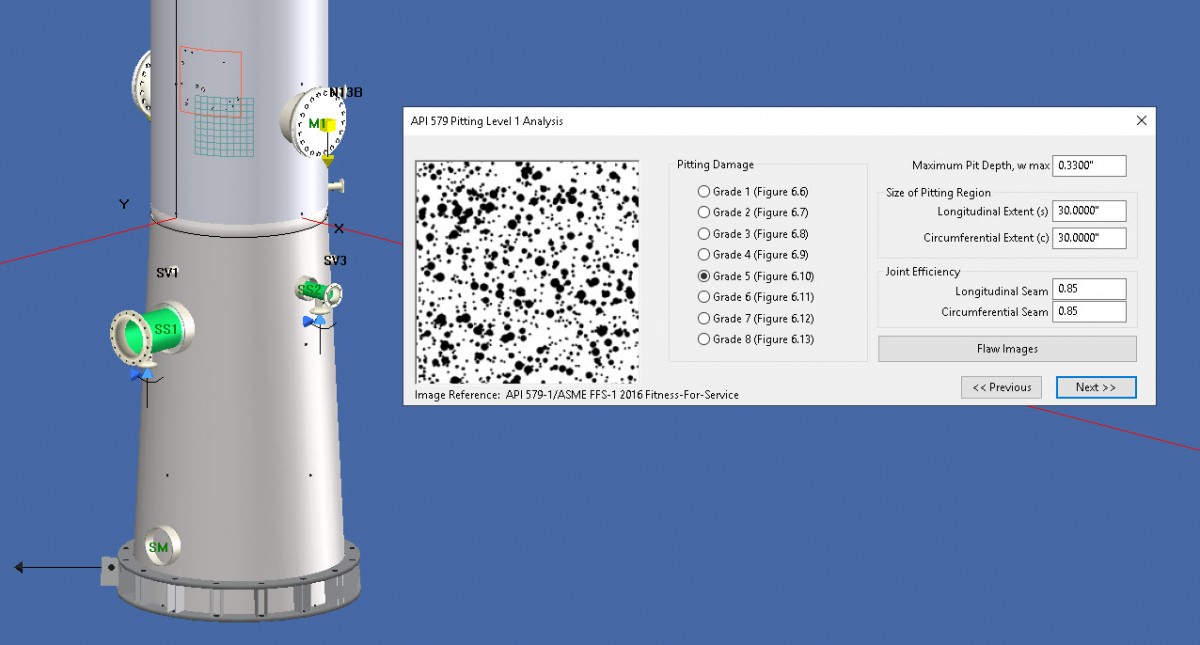The width and height of the screenshot is (1200, 645).
Task: Select Grade 1 (Figure 6.6) pitting damage
Action: 705,191
